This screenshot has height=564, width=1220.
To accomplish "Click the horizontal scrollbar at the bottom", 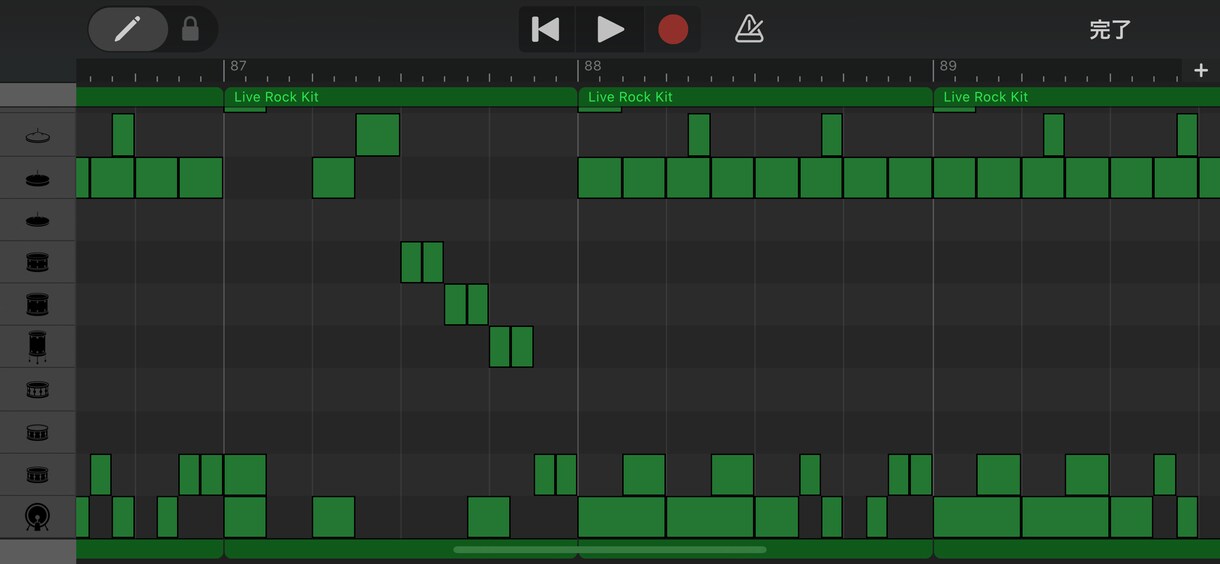I will click(610, 549).
